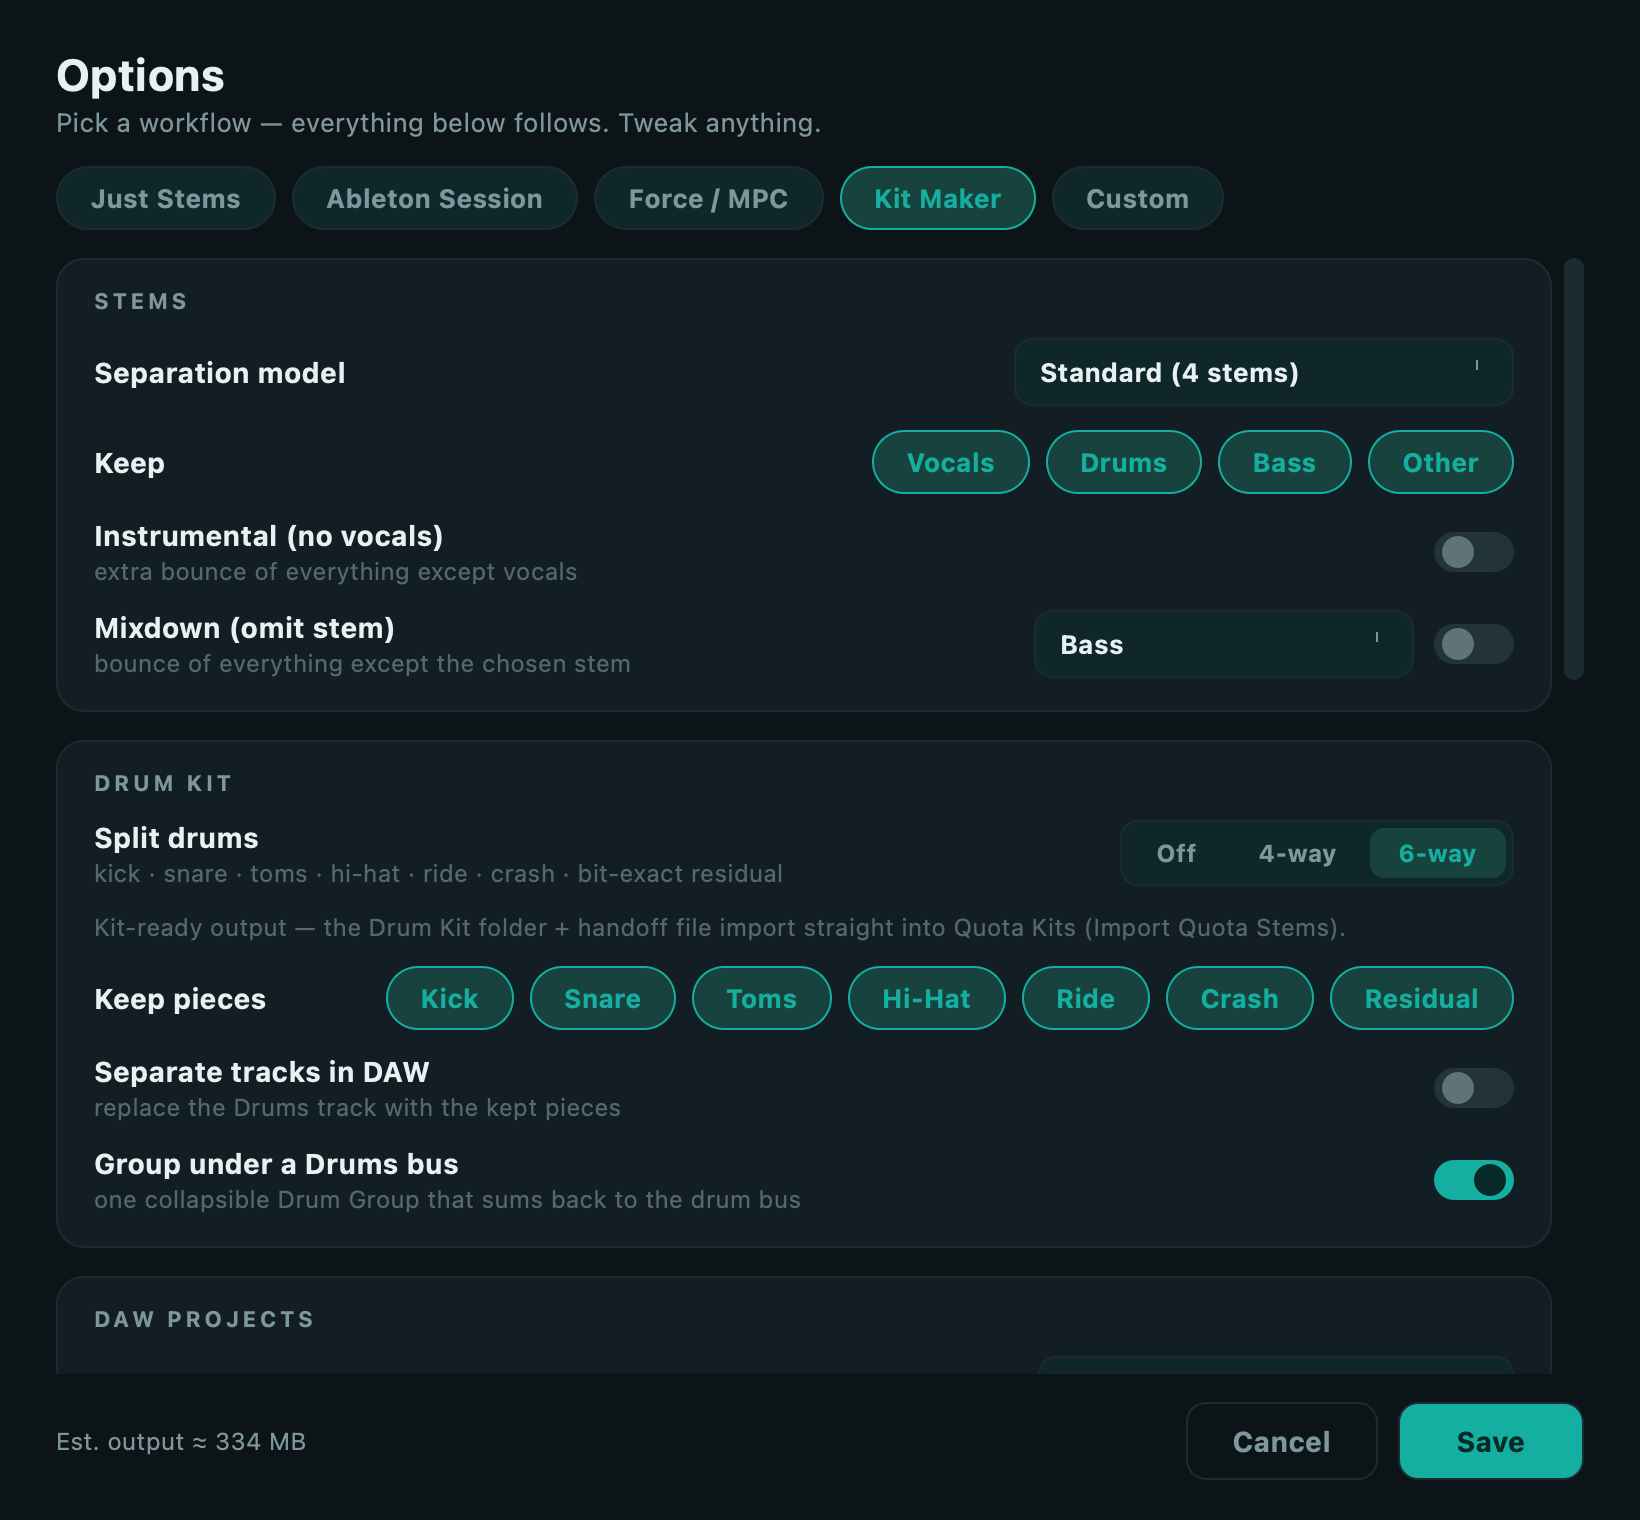Toggle the Residual piece chip
1640x1520 pixels.
pos(1421,998)
